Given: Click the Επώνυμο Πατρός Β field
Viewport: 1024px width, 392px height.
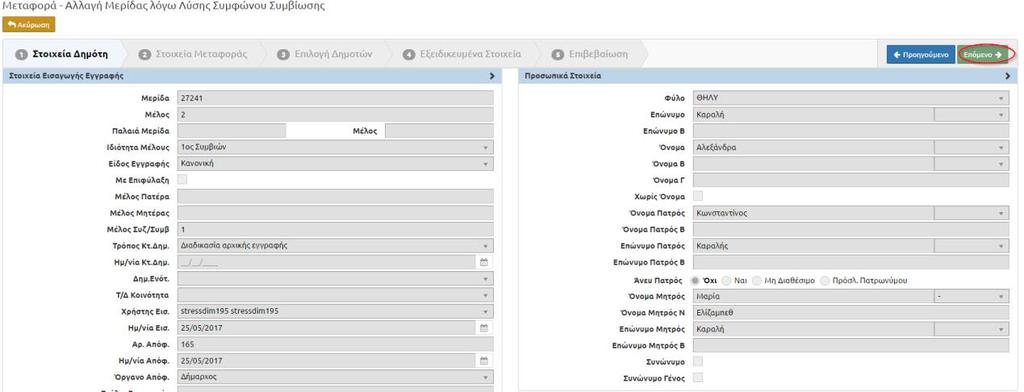Looking at the screenshot, I should click(851, 263).
